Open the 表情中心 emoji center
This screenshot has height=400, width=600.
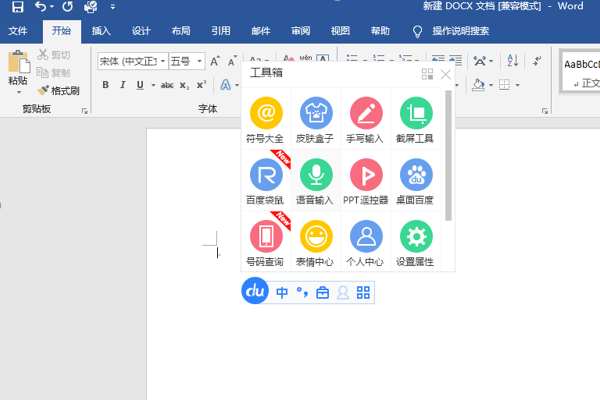click(x=316, y=242)
